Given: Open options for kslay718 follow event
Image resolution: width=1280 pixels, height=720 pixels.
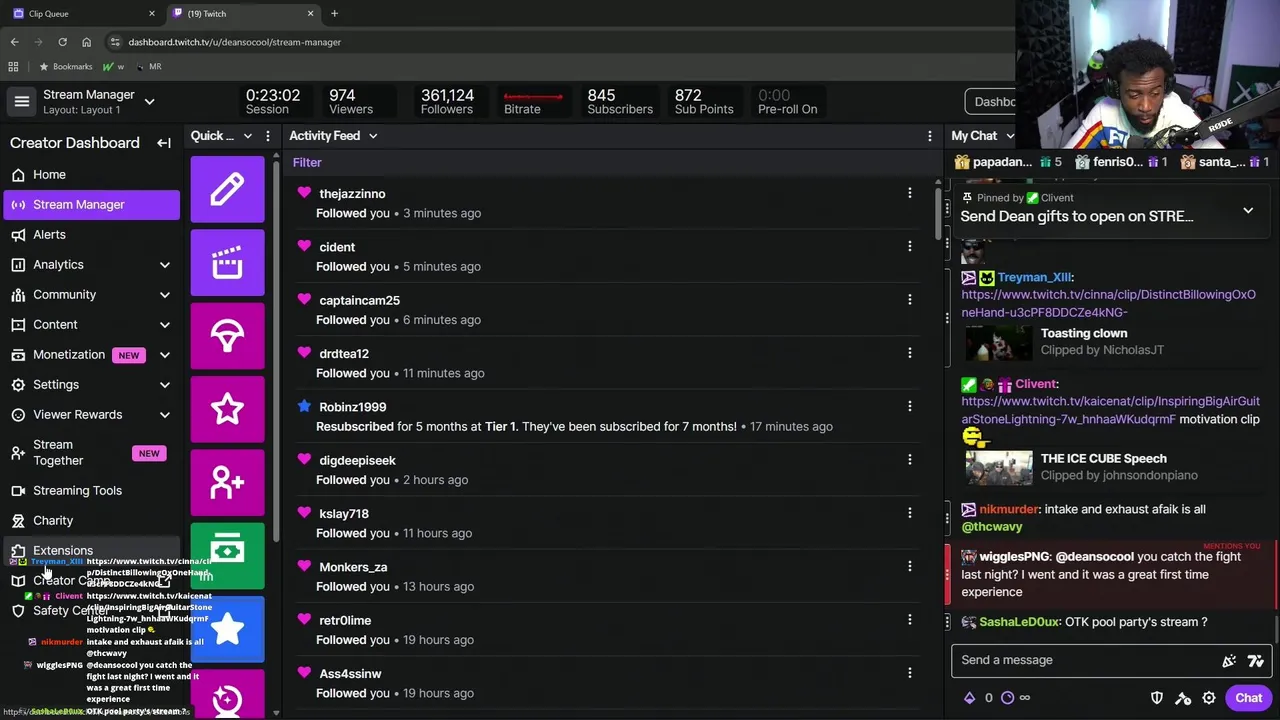Looking at the screenshot, I should coord(909,513).
